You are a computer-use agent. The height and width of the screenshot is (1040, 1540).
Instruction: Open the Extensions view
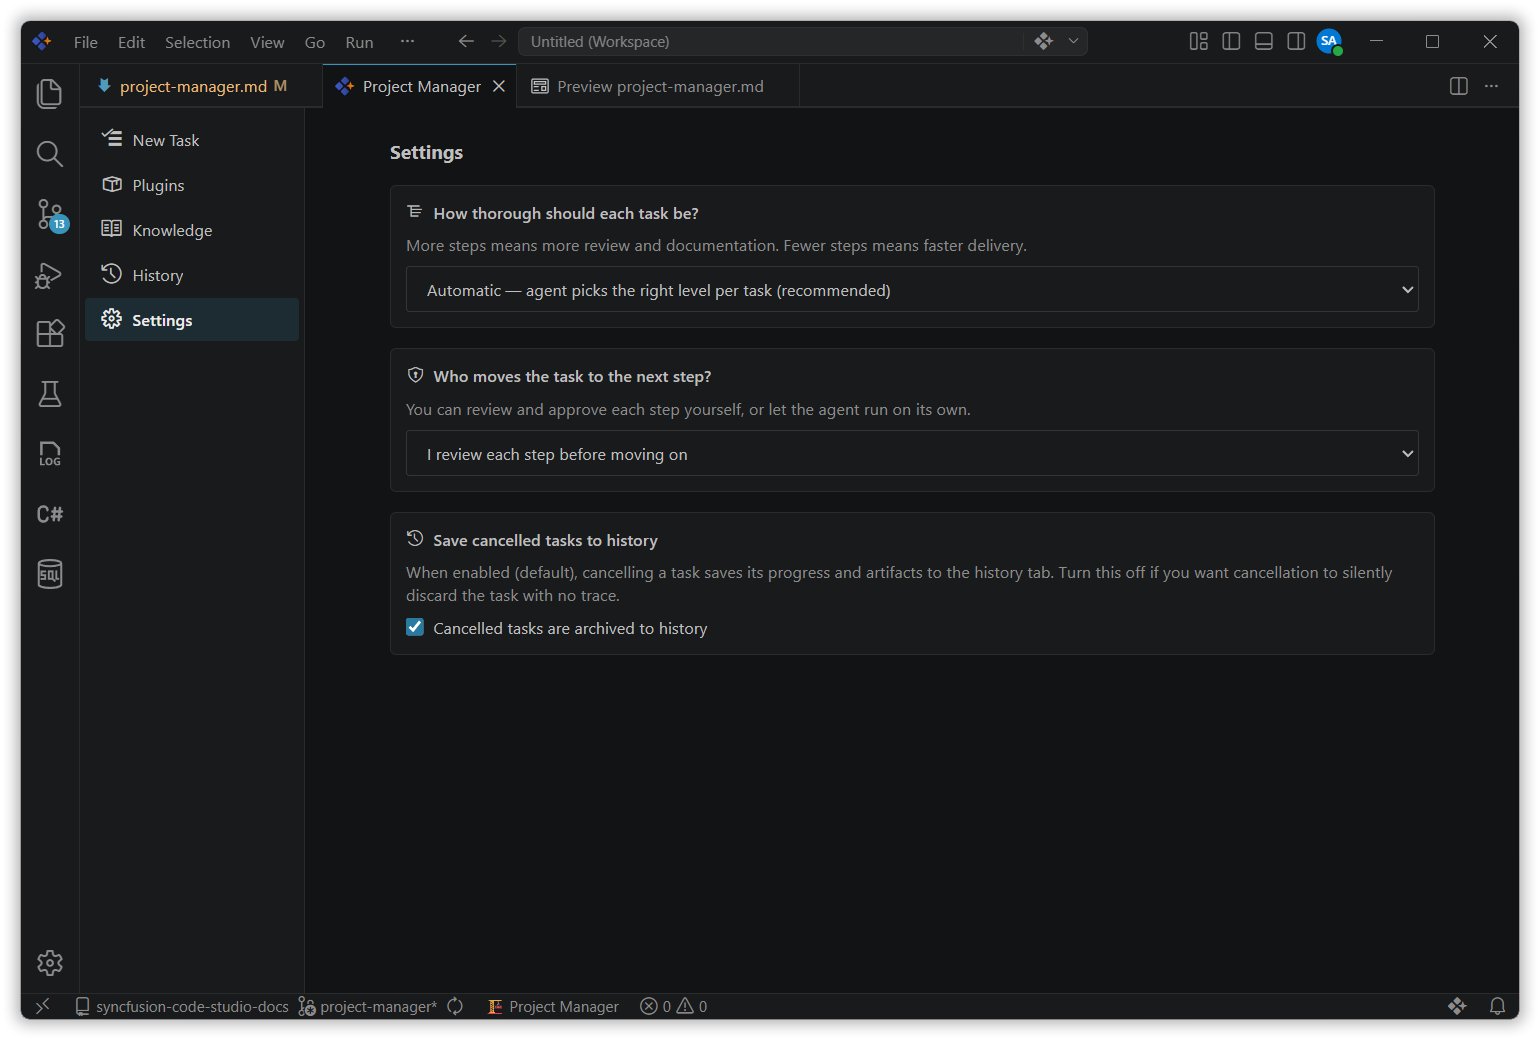click(49, 333)
